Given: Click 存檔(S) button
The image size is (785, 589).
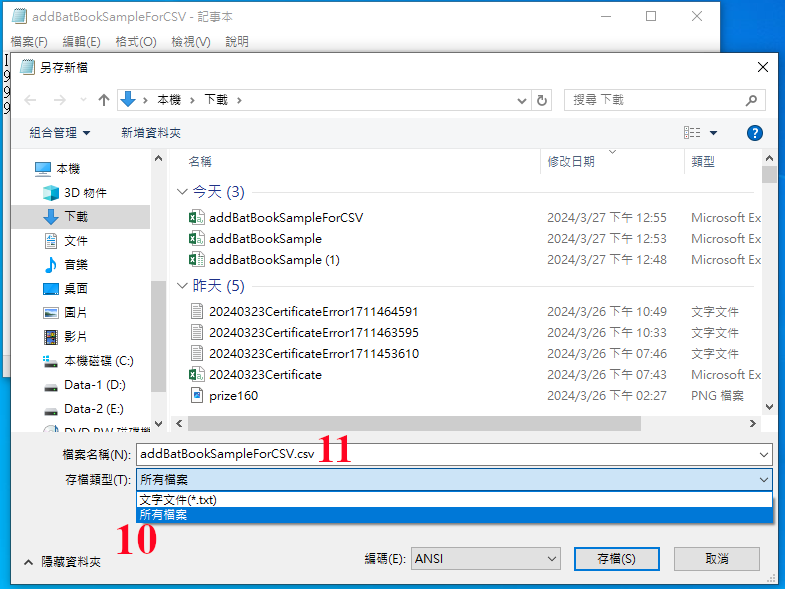Looking at the screenshot, I should tap(616, 559).
